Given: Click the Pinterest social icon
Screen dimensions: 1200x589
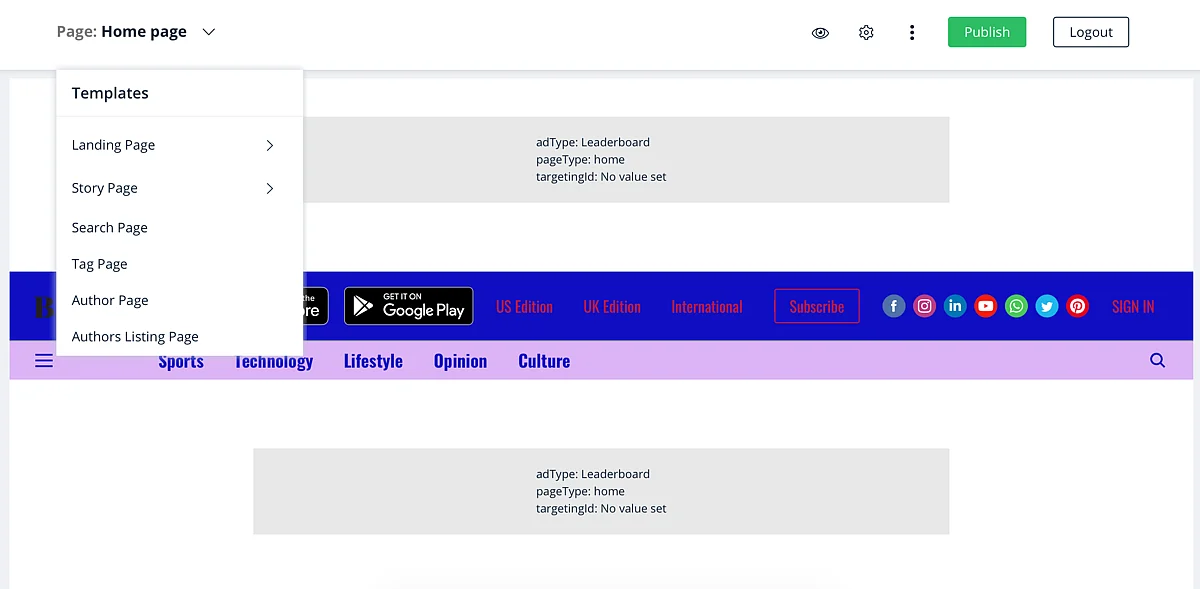Looking at the screenshot, I should pyautogui.click(x=1077, y=306).
